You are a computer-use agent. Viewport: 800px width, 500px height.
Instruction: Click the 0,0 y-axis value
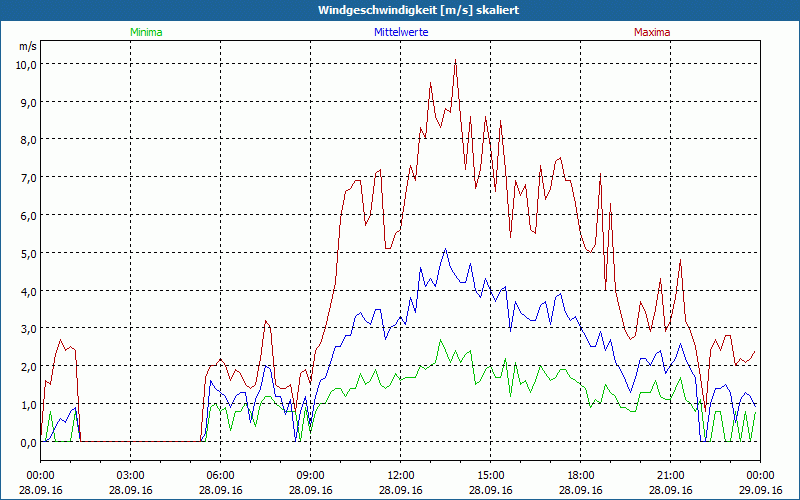click(x=29, y=442)
